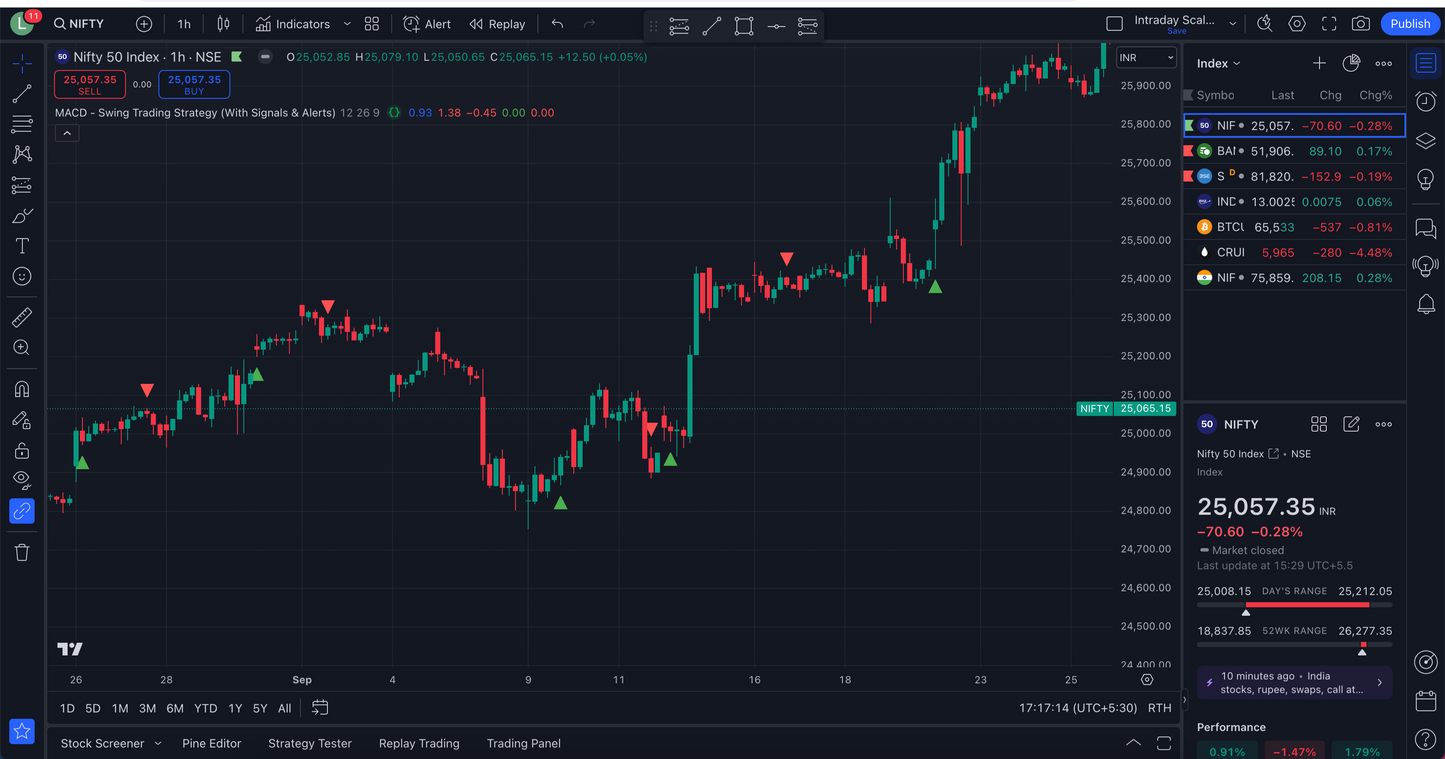Select the patterns drawing tool
1445x759 pixels.
pyautogui.click(x=22, y=154)
